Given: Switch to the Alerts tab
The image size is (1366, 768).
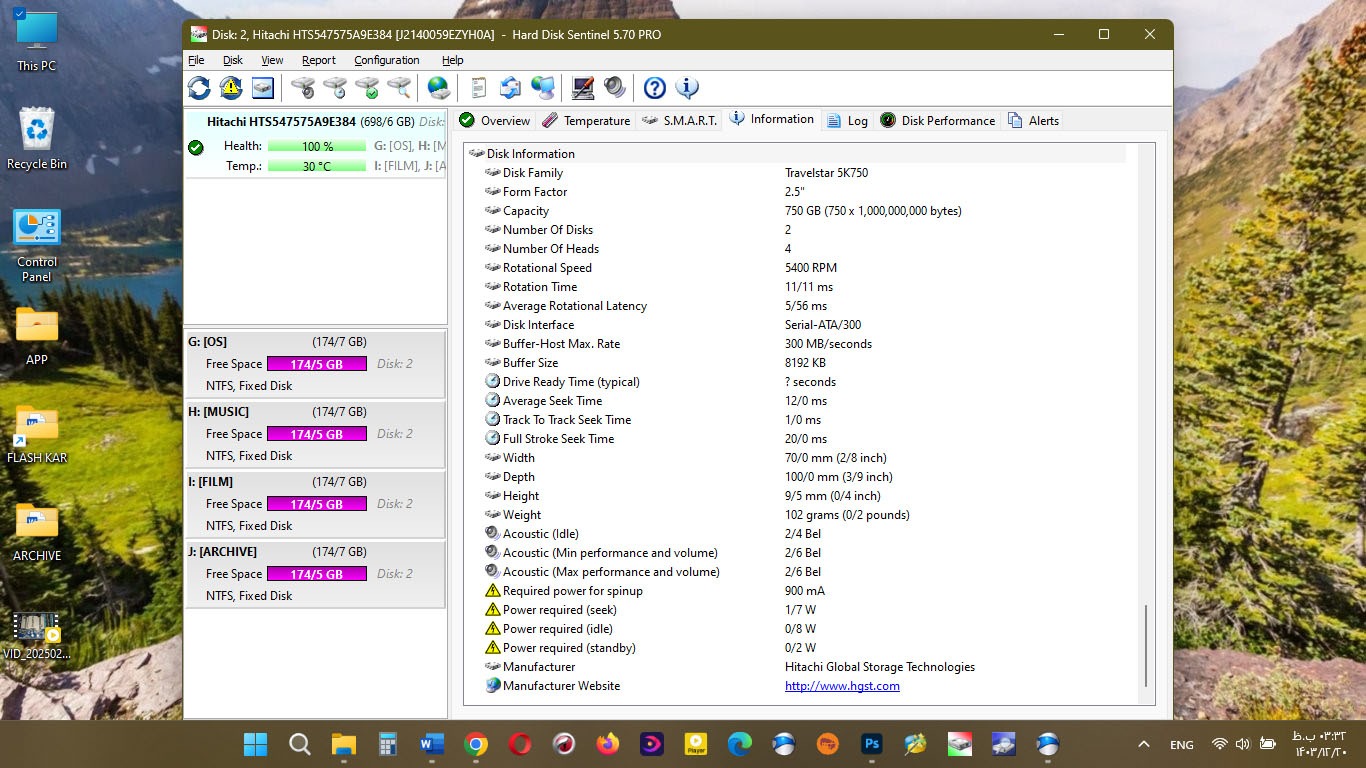Looking at the screenshot, I should coord(1033,120).
